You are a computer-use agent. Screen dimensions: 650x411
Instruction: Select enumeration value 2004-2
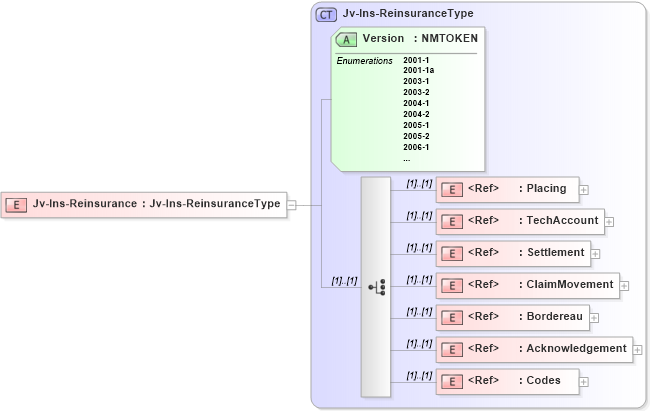pos(416,114)
